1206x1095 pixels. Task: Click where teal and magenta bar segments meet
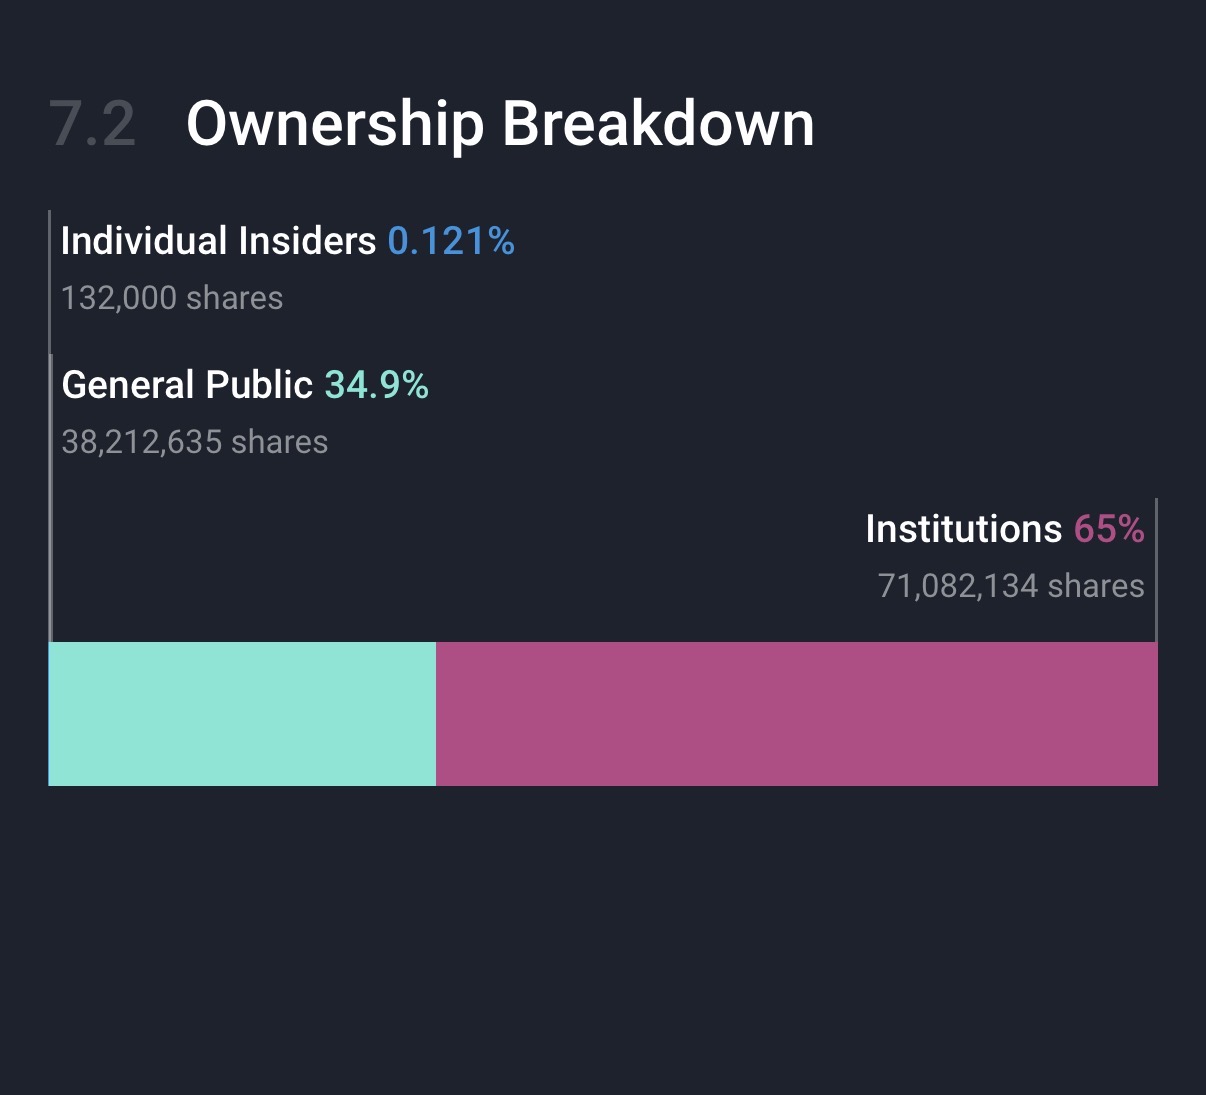pos(436,714)
